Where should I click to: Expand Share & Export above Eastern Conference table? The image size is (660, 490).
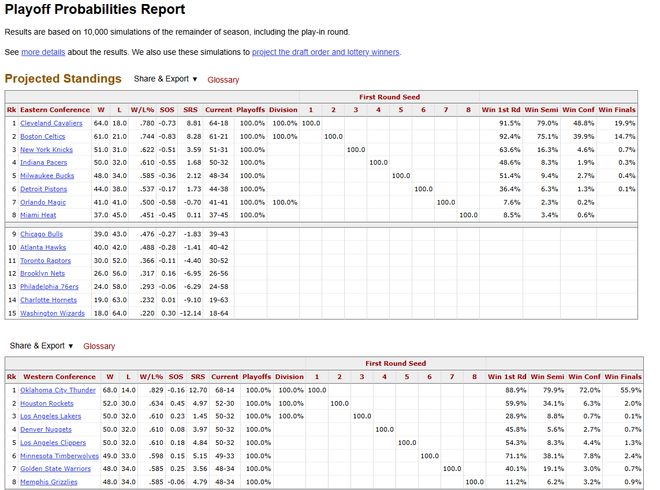click(165, 79)
